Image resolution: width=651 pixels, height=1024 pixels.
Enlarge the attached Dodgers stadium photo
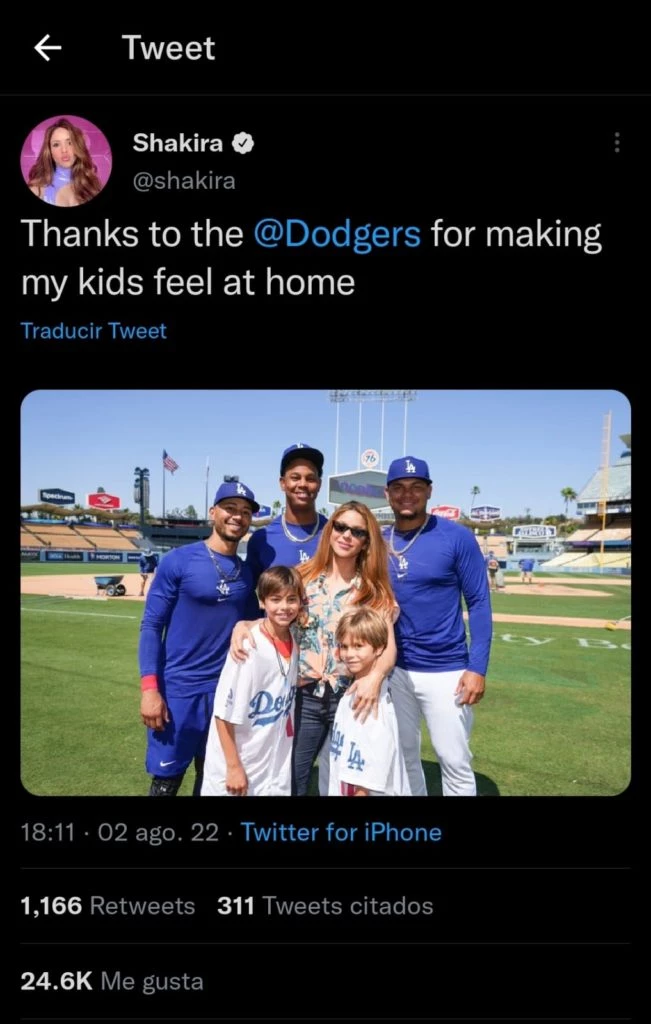coord(325,592)
